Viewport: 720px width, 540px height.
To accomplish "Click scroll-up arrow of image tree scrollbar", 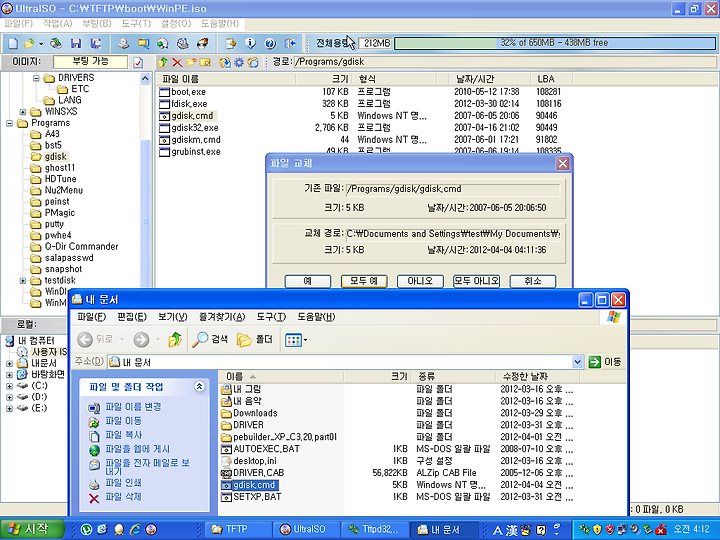I will (x=145, y=79).
